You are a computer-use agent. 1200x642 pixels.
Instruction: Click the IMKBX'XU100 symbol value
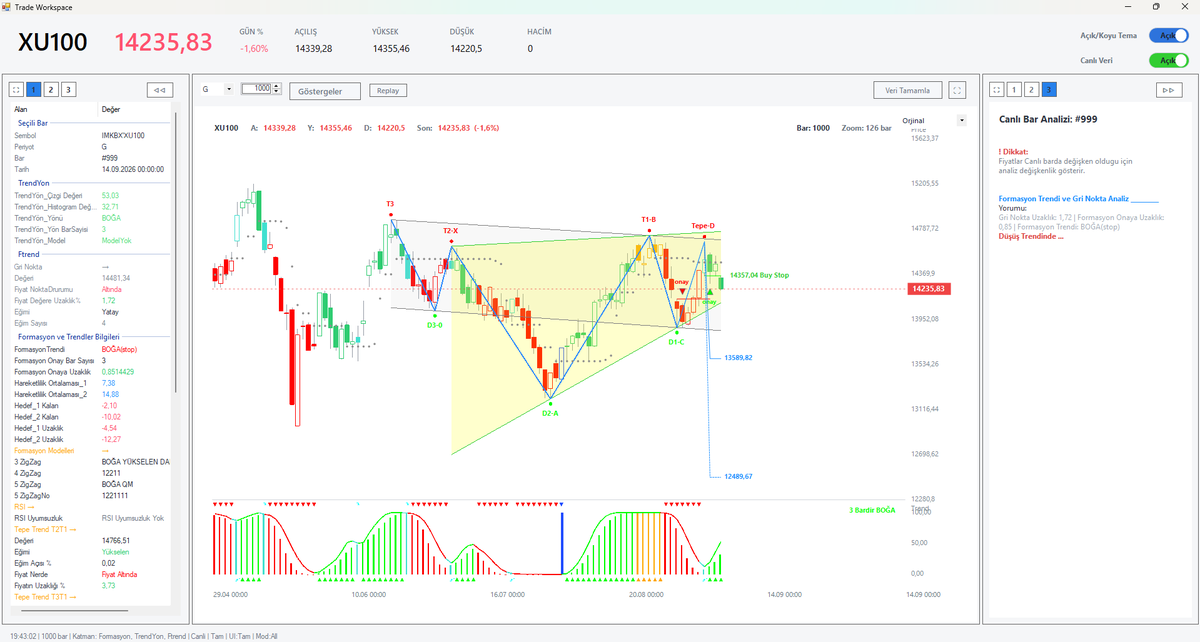(122, 135)
